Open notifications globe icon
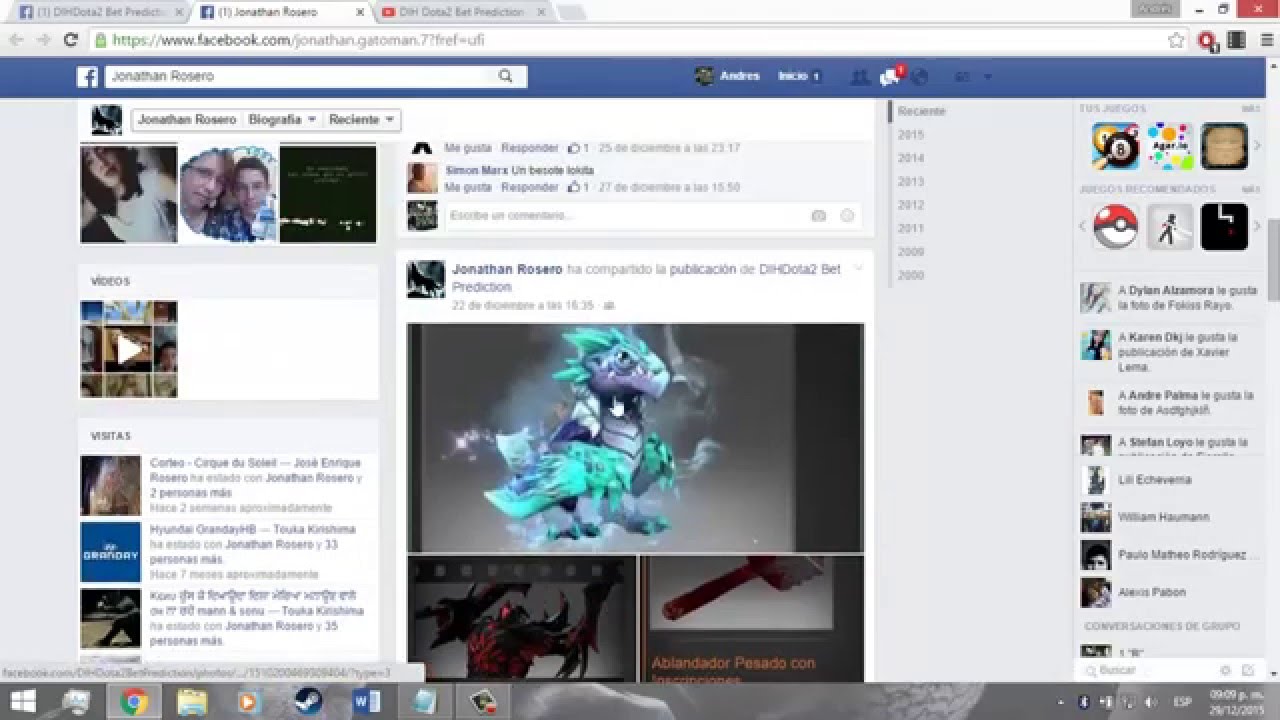The width and height of the screenshot is (1280, 720). coord(919,77)
